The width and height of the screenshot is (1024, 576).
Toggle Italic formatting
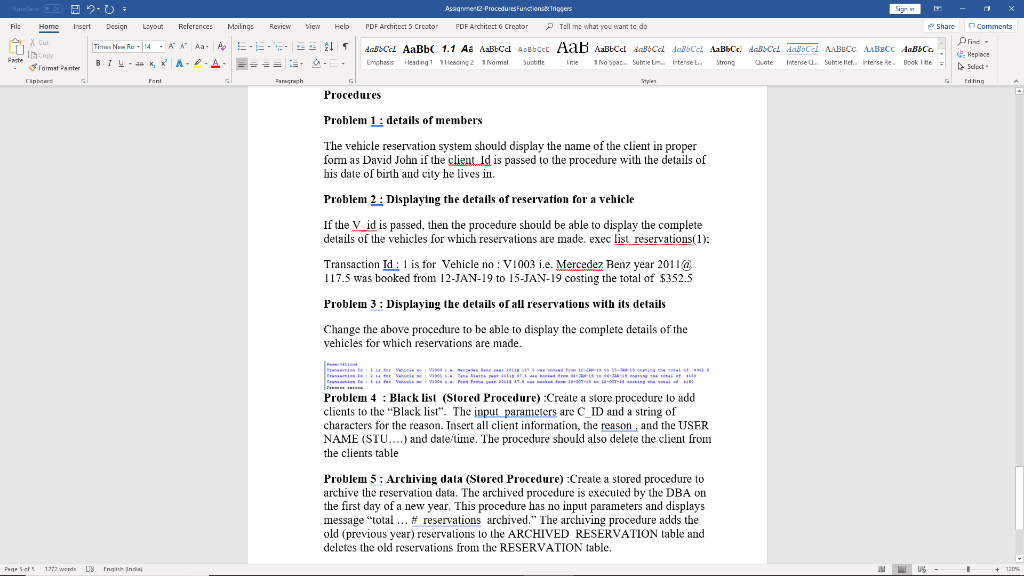click(x=110, y=63)
